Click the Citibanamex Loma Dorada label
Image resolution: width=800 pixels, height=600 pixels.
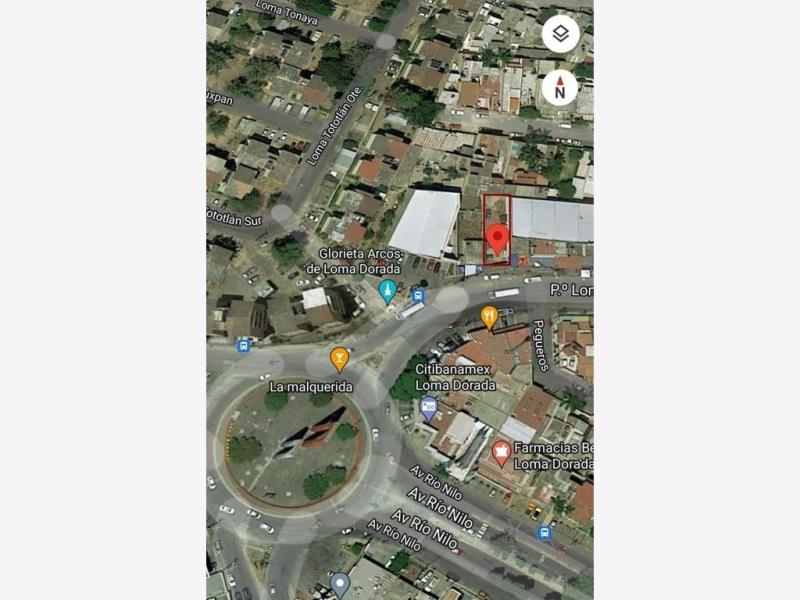(455, 377)
